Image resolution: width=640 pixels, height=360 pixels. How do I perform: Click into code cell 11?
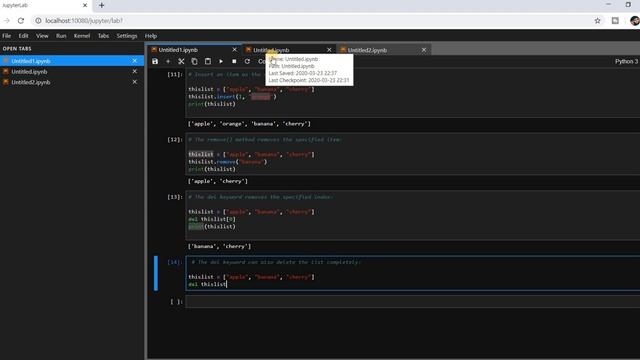pos(413,93)
